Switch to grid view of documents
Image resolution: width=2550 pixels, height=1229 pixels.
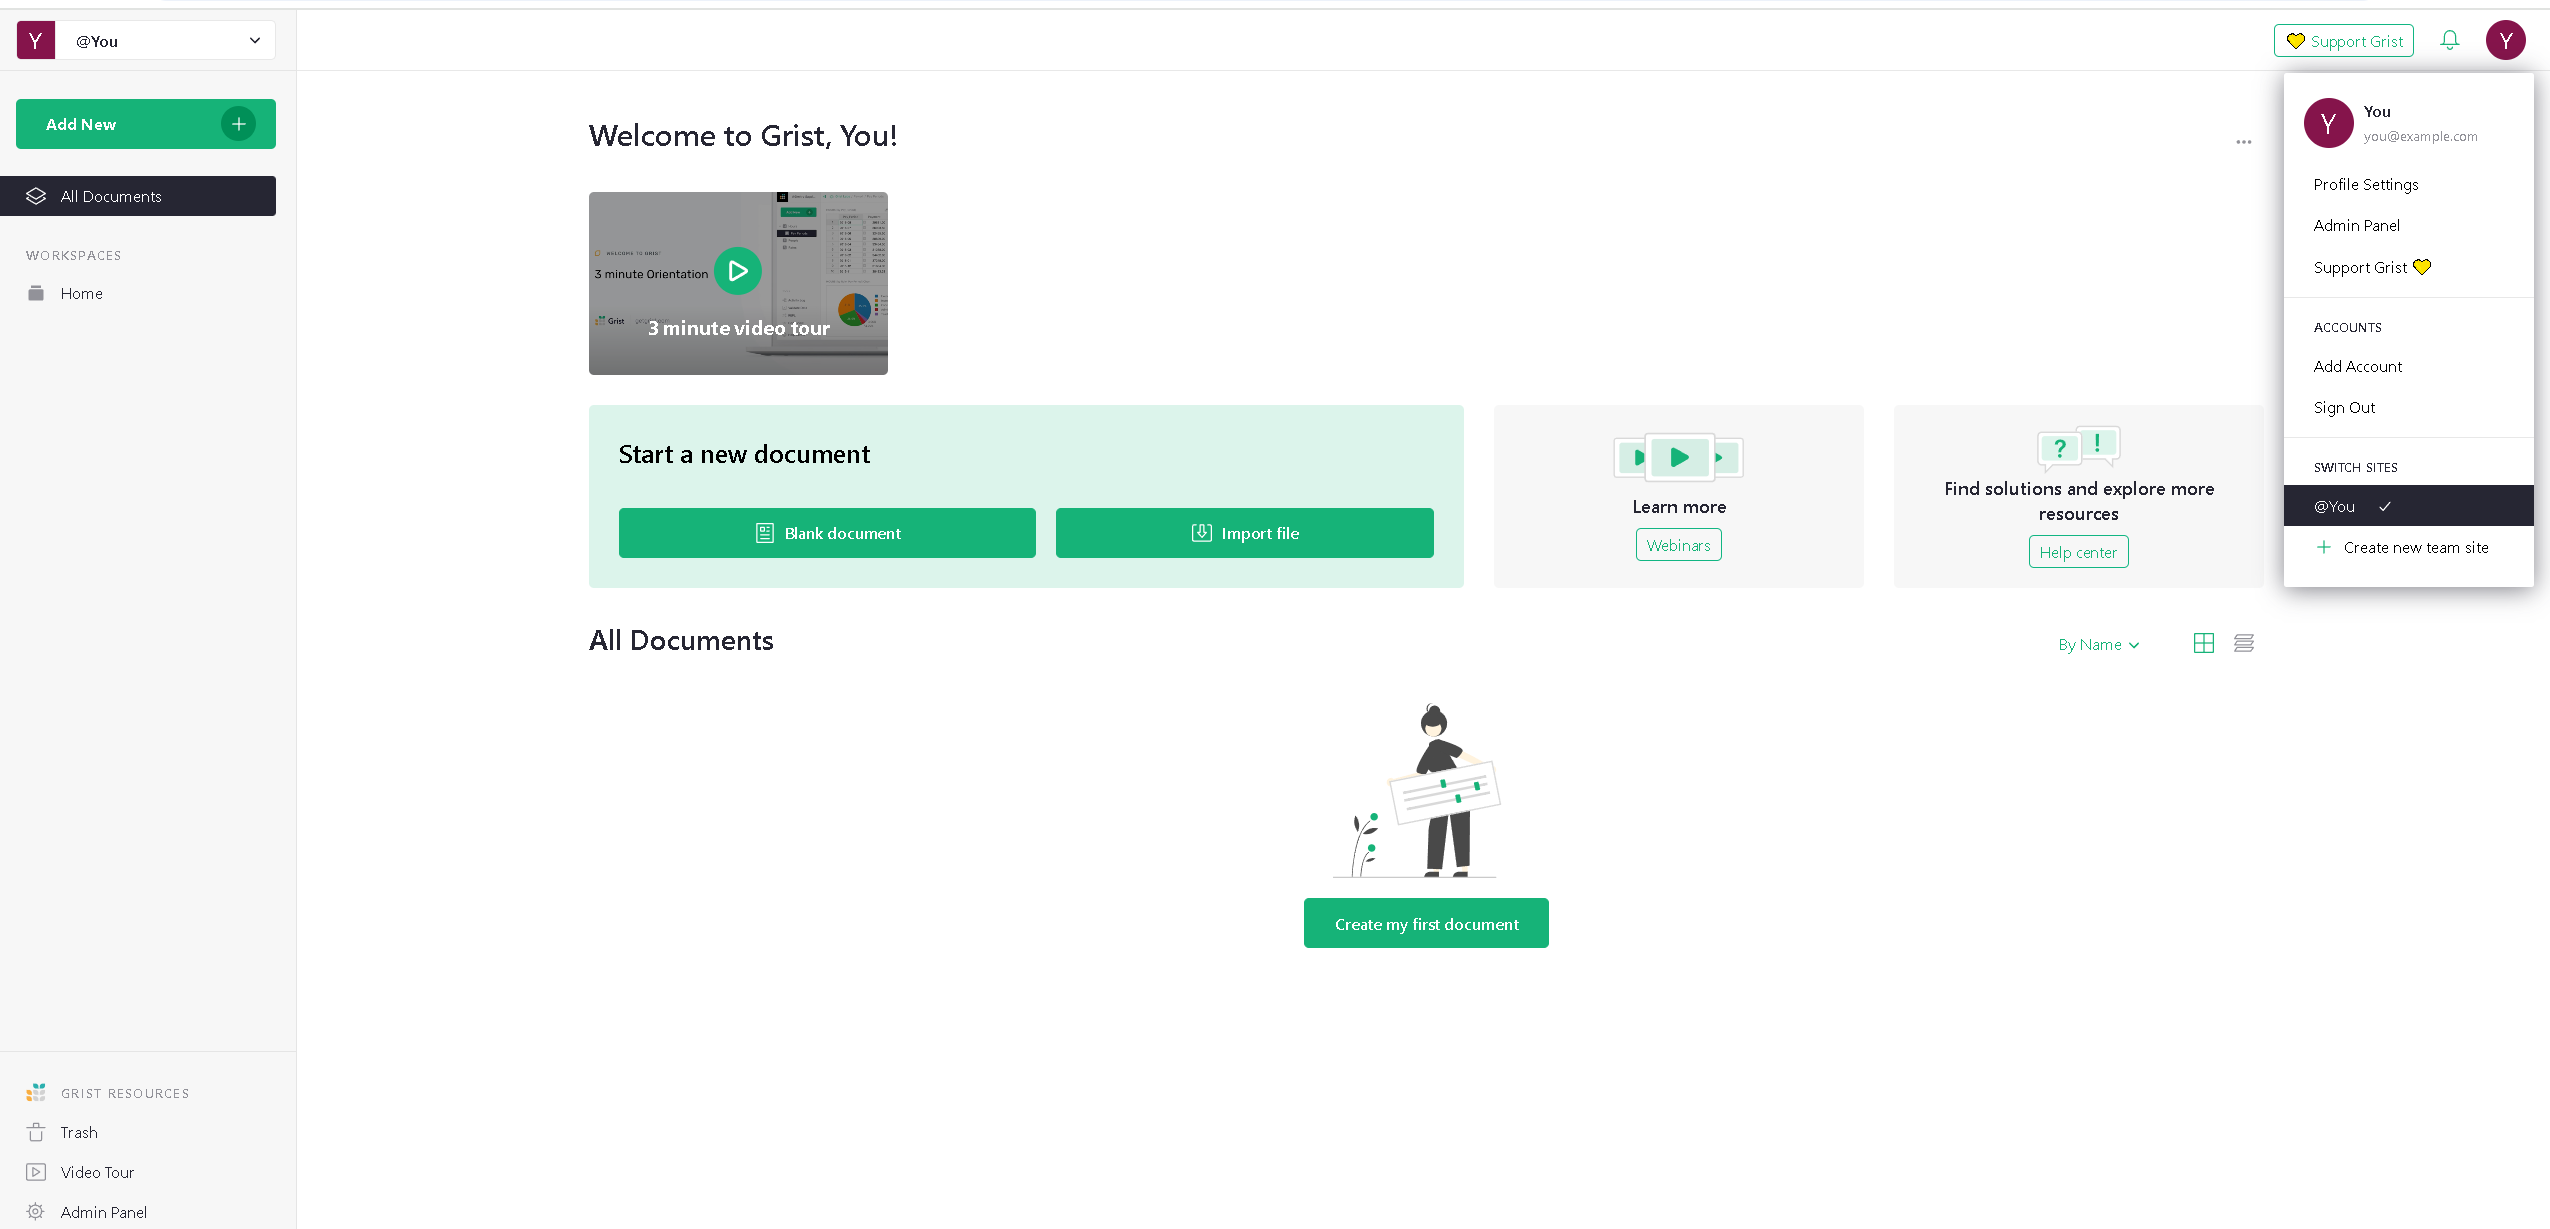(2203, 643)
